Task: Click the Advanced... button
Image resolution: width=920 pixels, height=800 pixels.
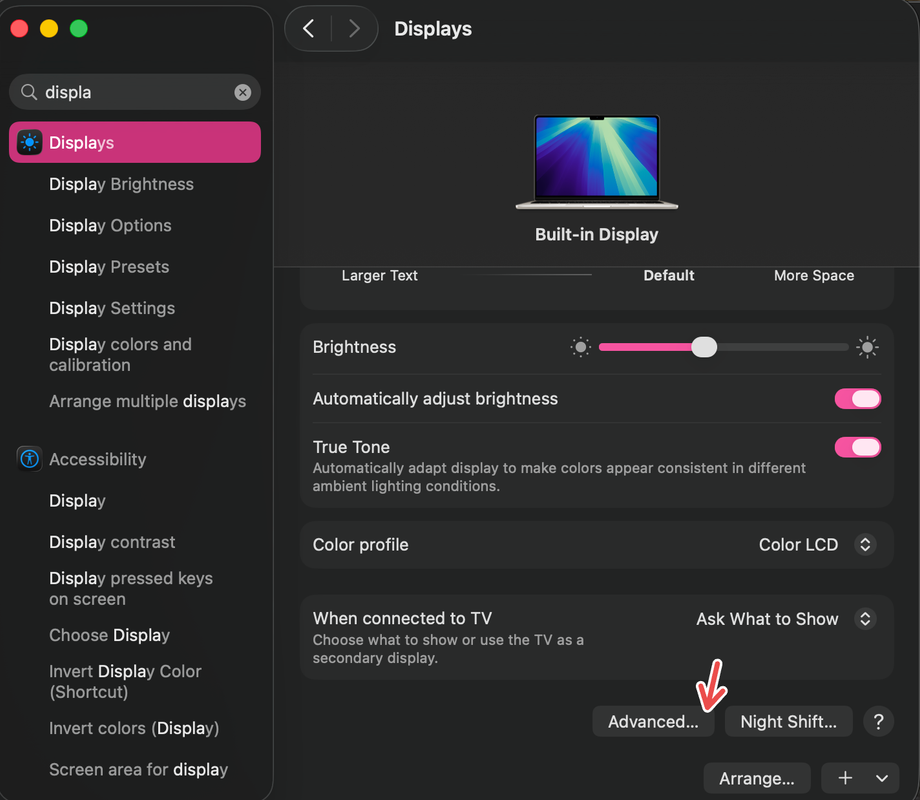Action: [x=653, y=721]
